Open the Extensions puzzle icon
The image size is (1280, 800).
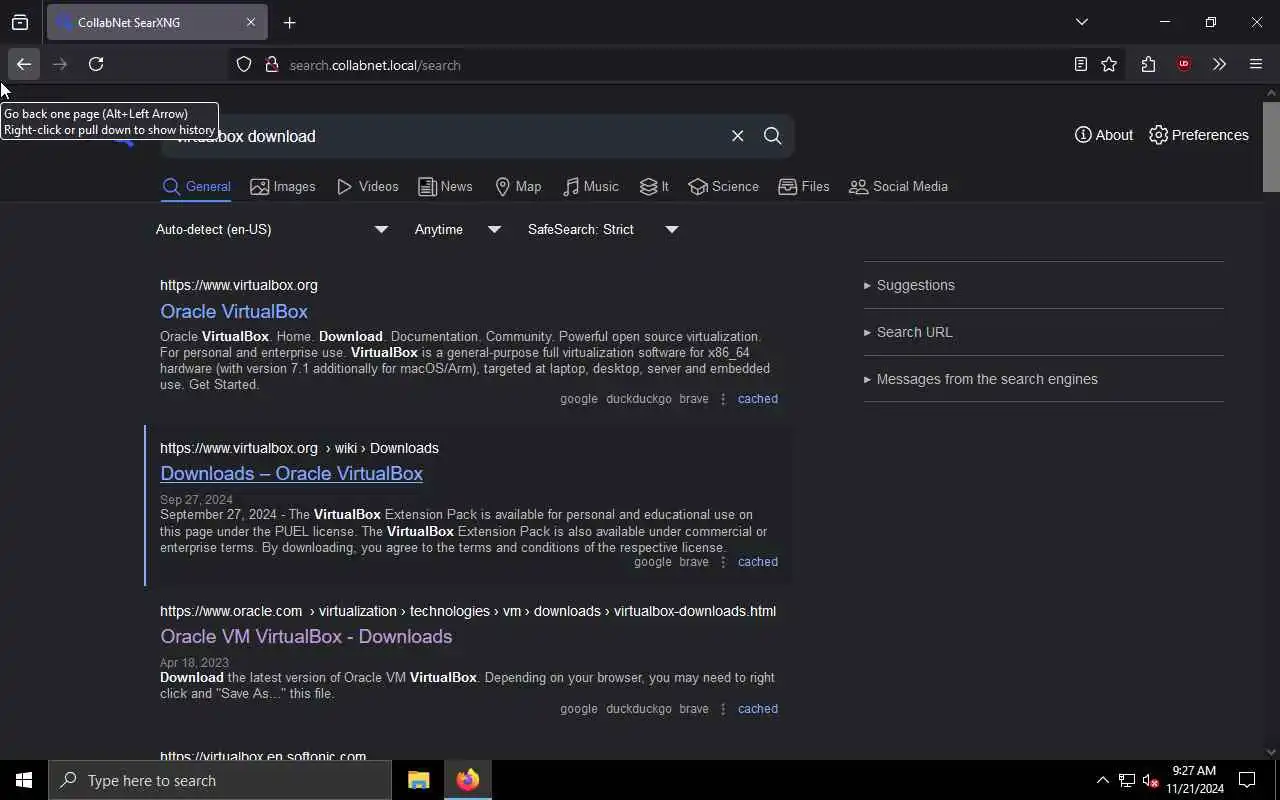(x=1148, y=65)
